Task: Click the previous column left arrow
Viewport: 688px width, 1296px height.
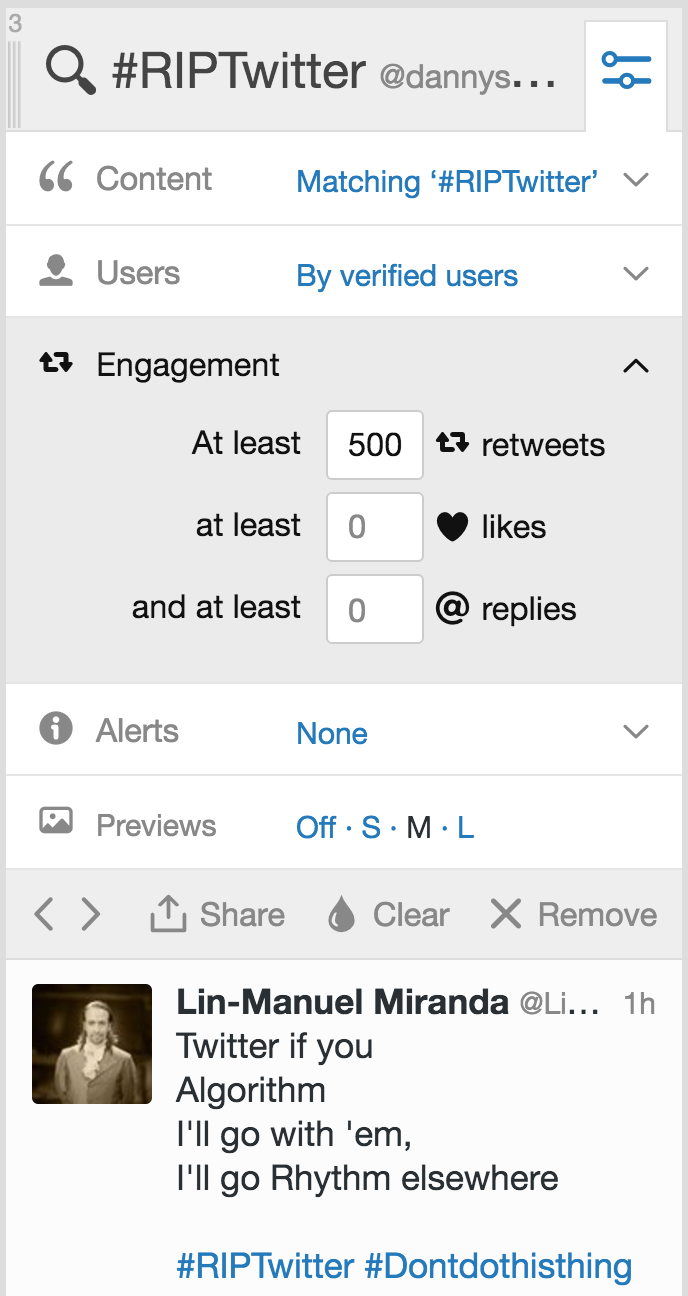Action: [x=43, y=914]
